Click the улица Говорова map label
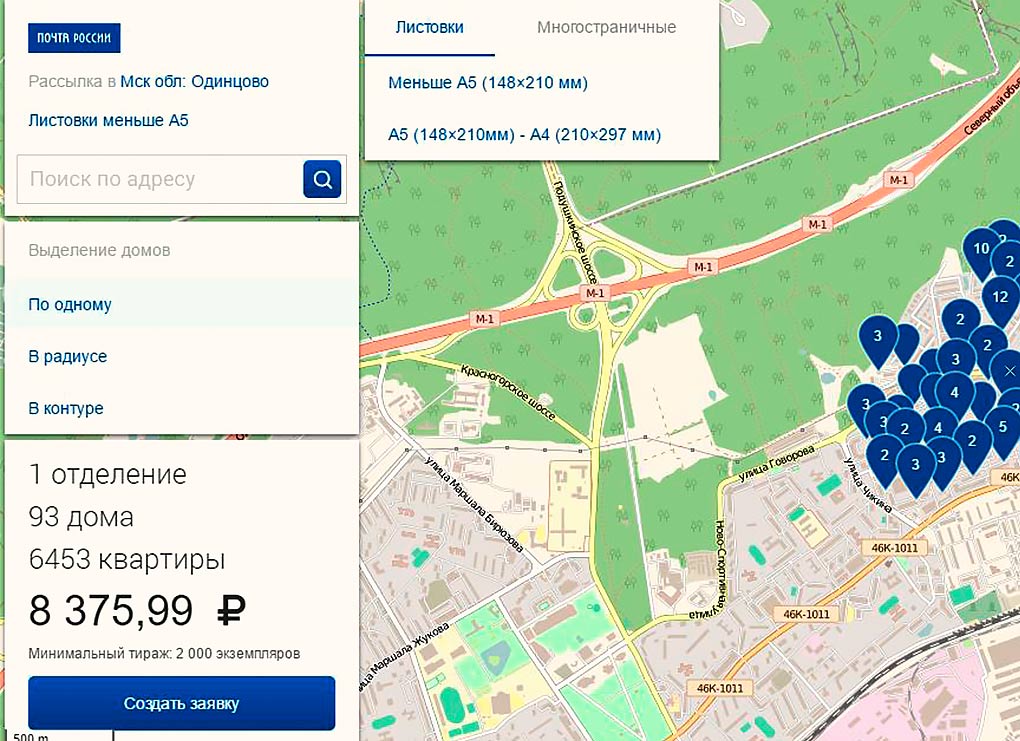Viewport: 1020px width, 741px height. [776, 463]
